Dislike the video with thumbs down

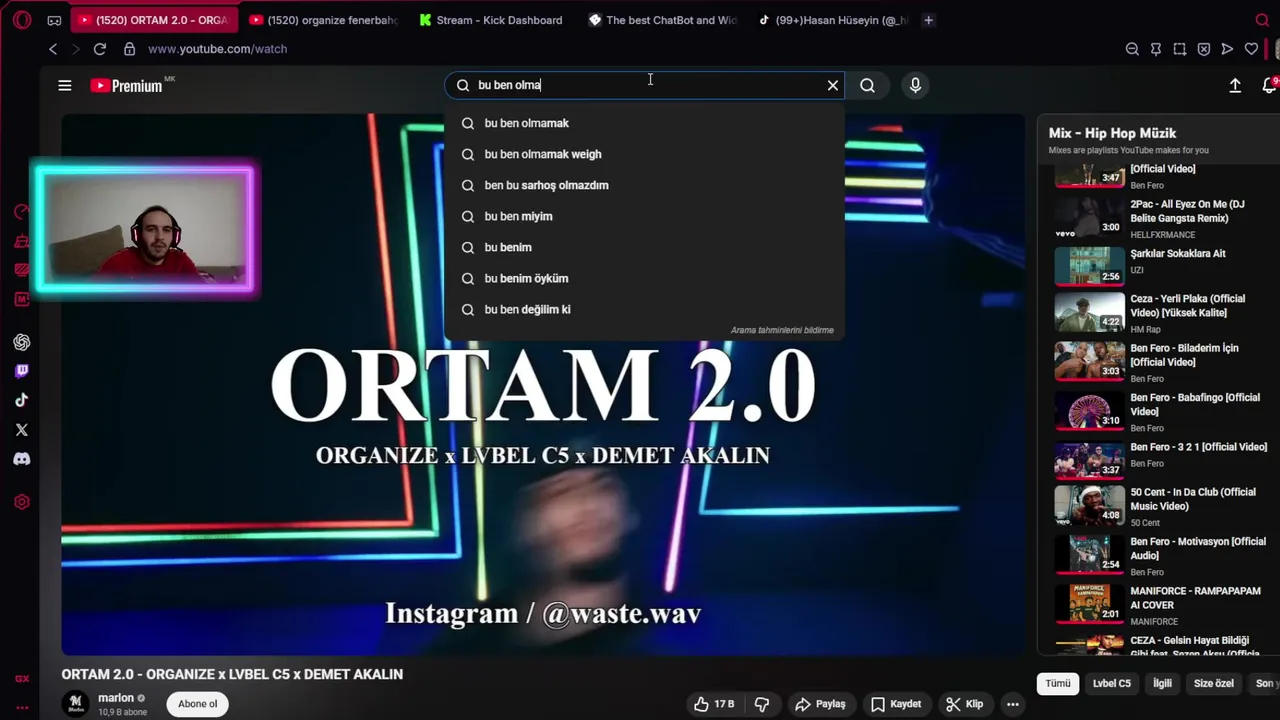coord(762,704)
